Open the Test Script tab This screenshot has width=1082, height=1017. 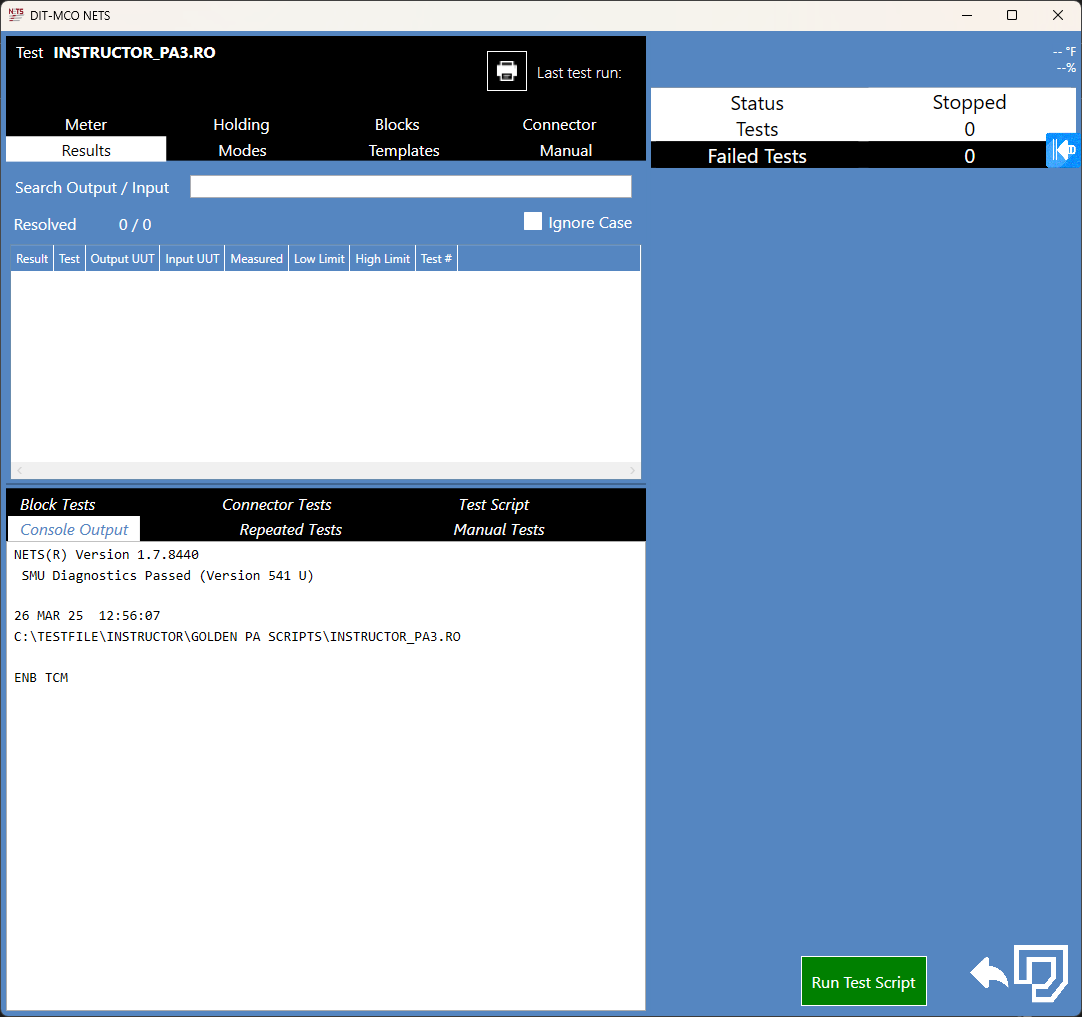click(494, 504)
